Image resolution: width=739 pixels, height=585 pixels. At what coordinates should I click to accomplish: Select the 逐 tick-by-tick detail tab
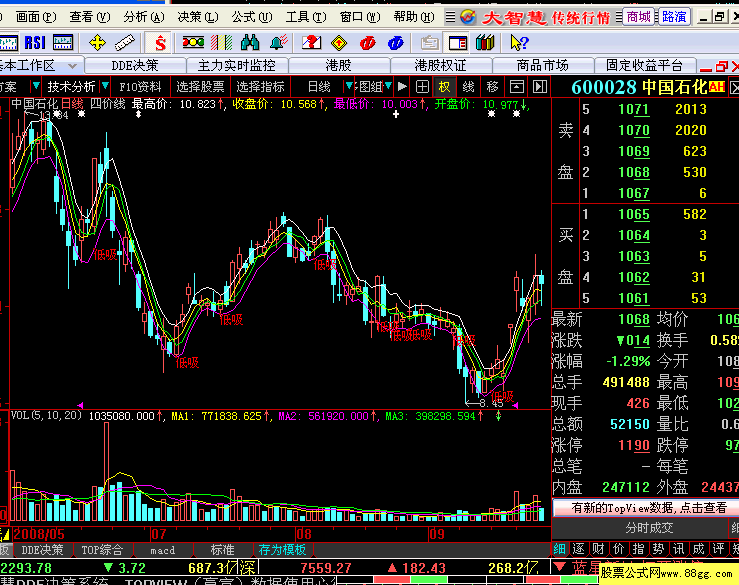pyautogui.click(x=578, y=549)
